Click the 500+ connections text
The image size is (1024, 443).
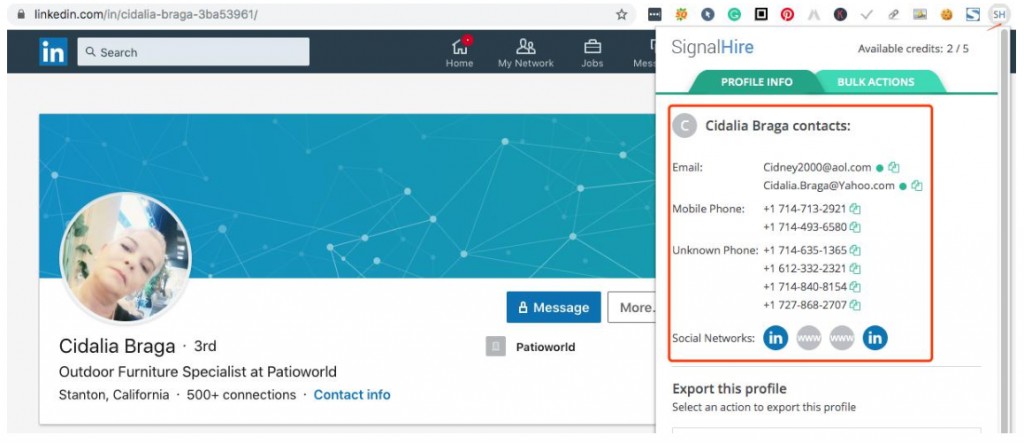[241, 395]
